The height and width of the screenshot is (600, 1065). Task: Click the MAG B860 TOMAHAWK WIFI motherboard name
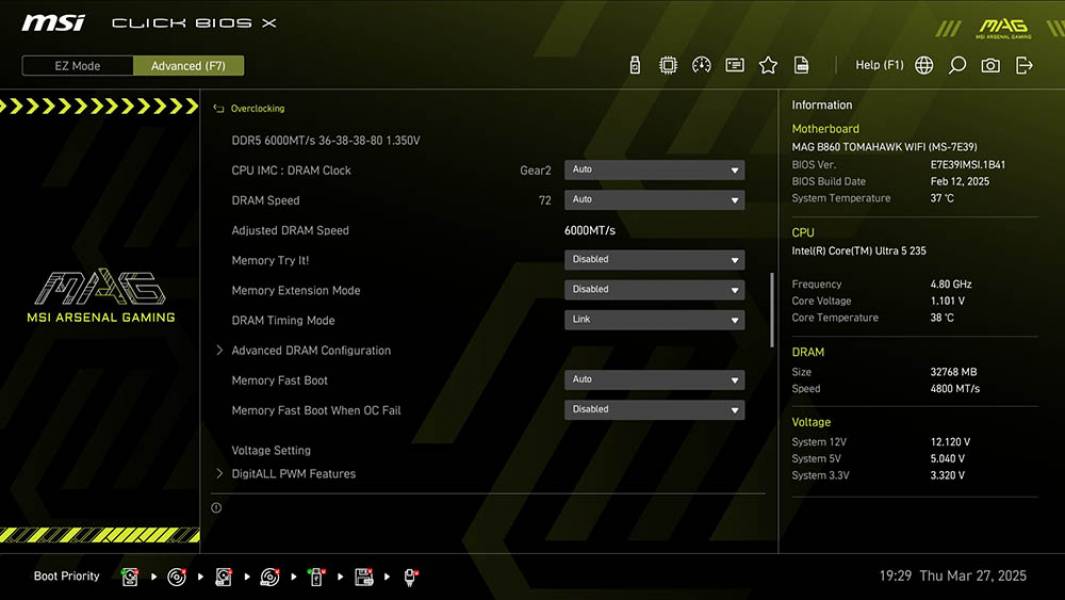[x=884, y=147]
